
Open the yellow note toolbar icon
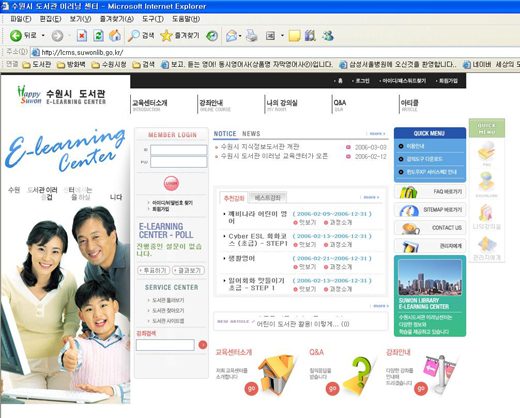point(294,36)
